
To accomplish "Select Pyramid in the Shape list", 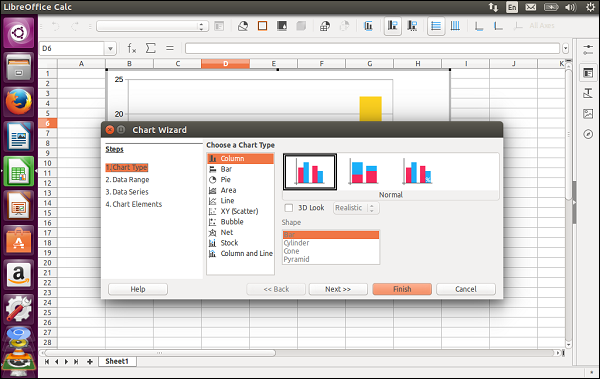I will [x=331, y=259].
